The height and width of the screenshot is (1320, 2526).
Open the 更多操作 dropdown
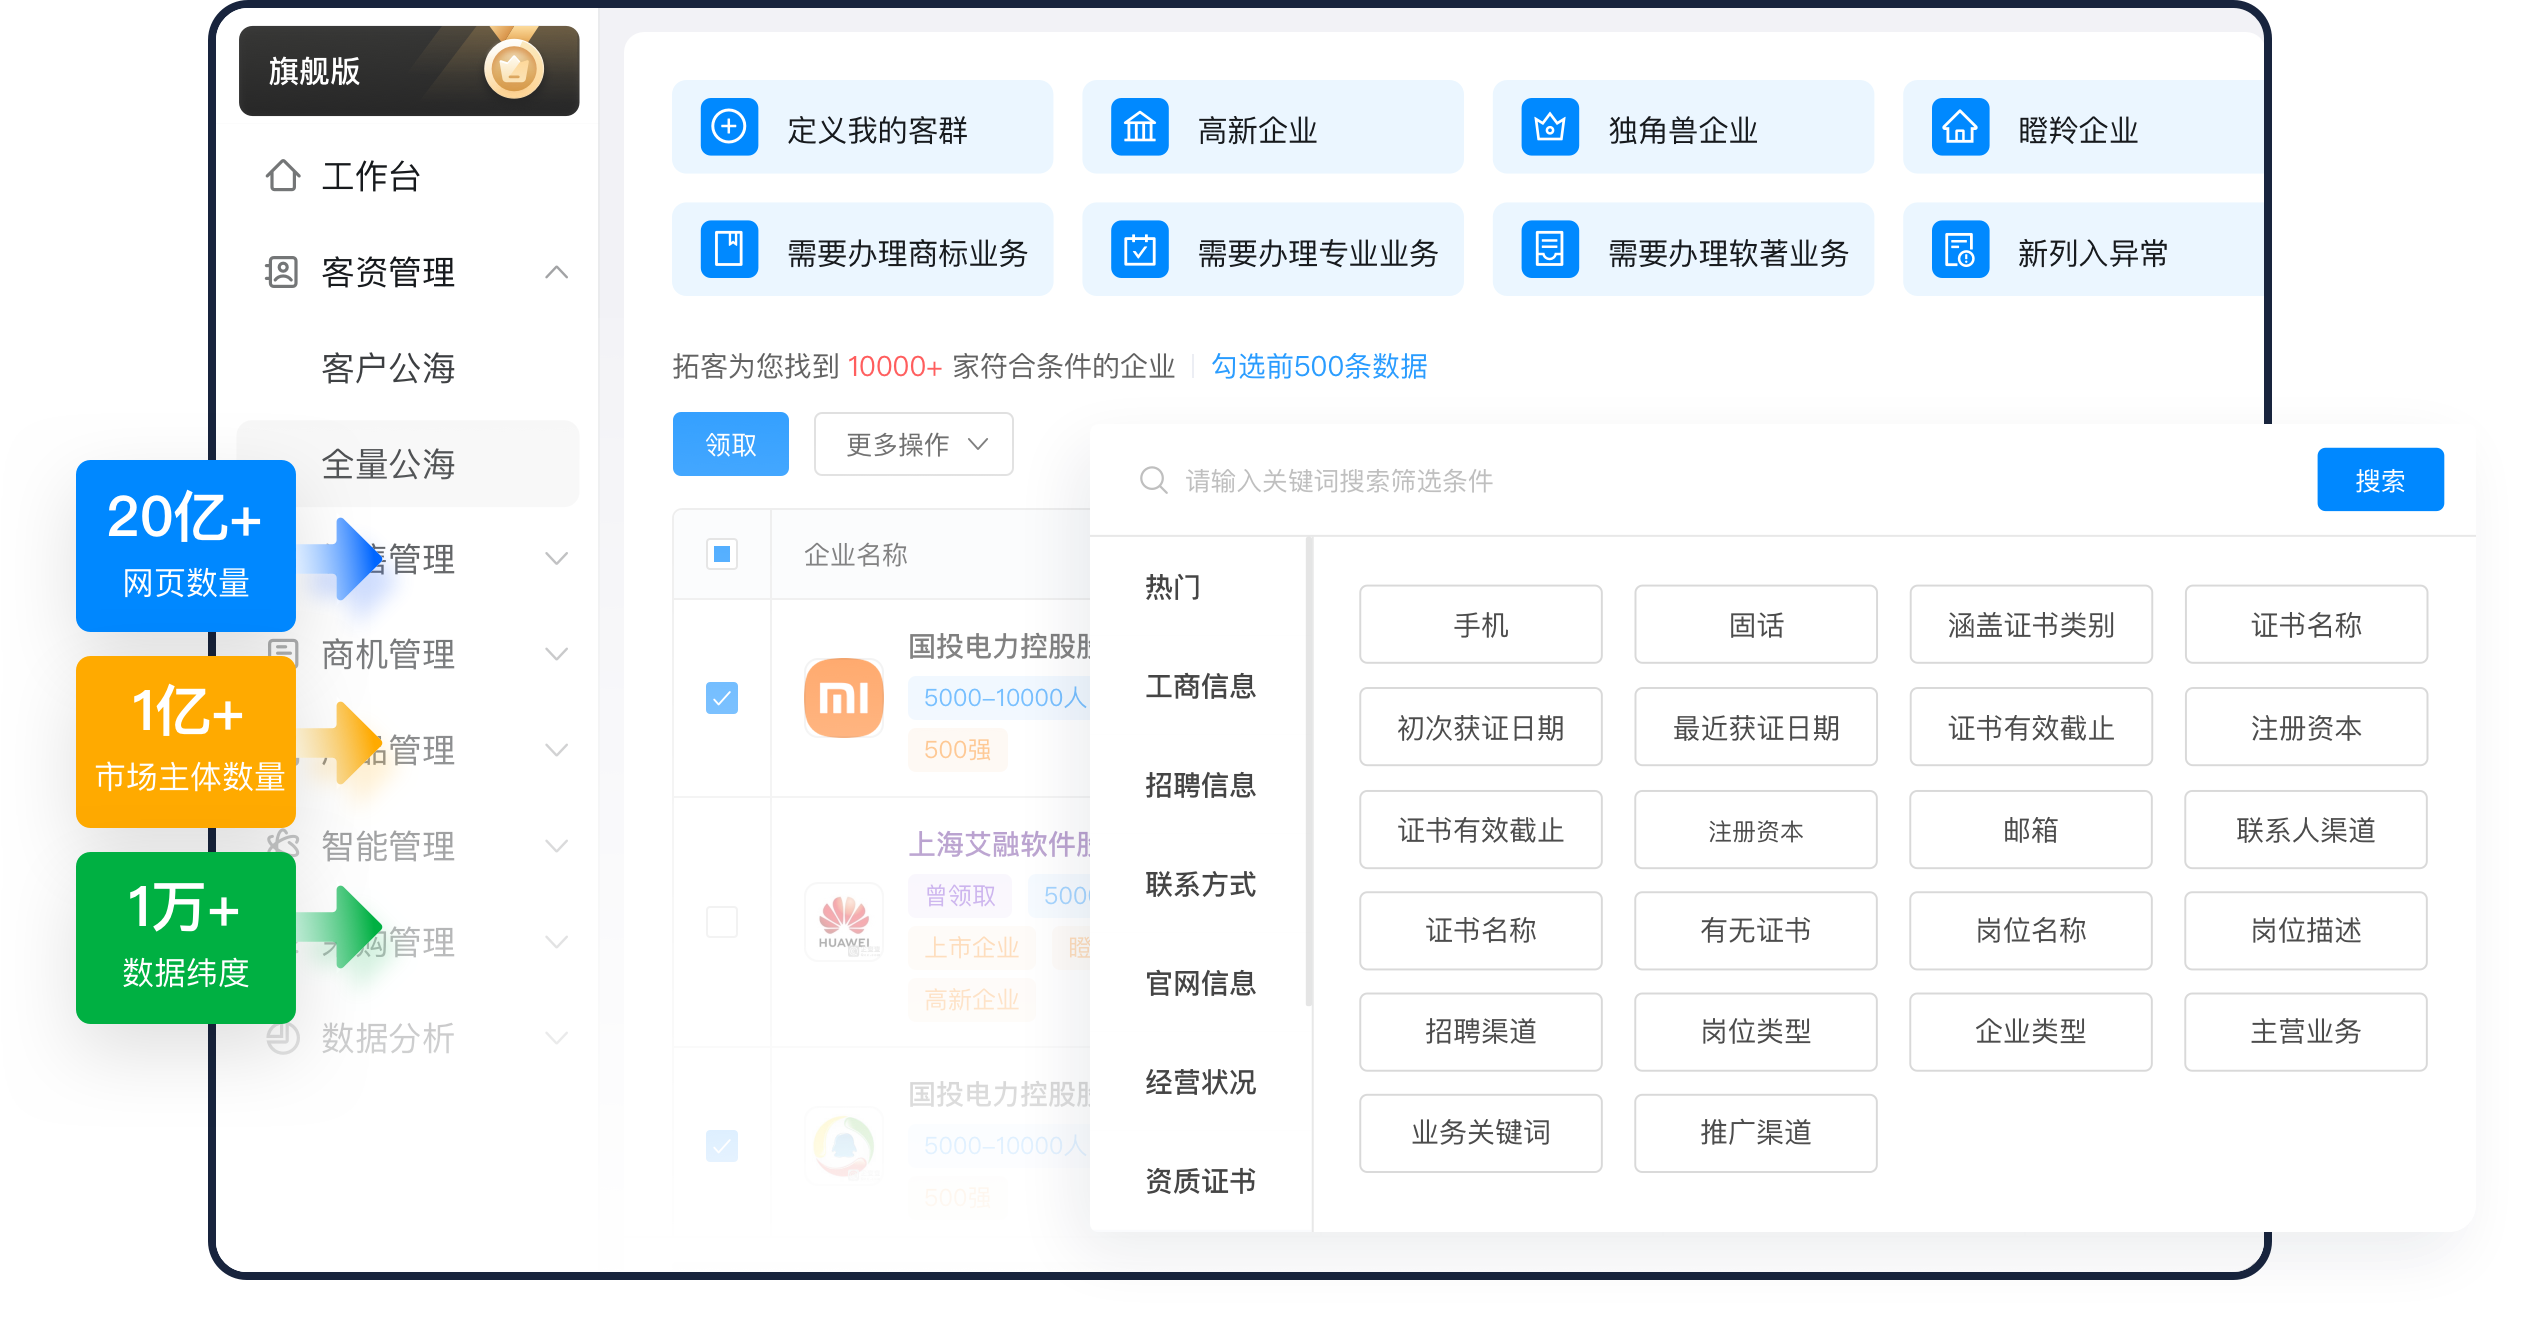(x=913, y=444)
